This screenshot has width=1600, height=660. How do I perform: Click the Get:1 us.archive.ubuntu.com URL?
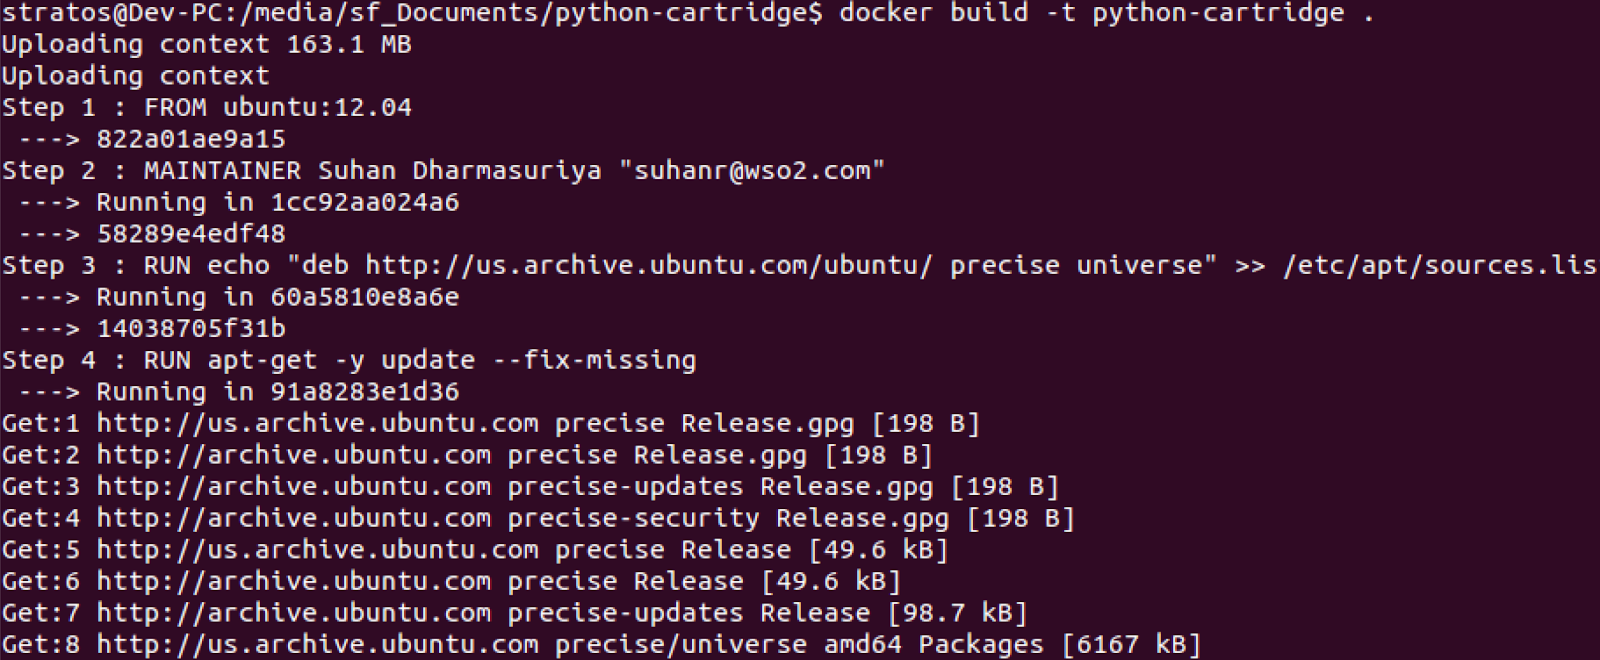[x=318, y=424]
